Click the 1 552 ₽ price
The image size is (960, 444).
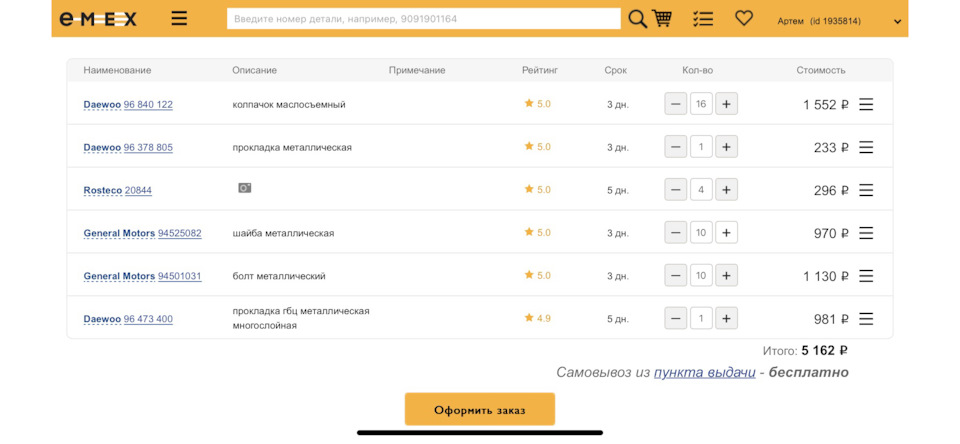[x=826, y=105]
